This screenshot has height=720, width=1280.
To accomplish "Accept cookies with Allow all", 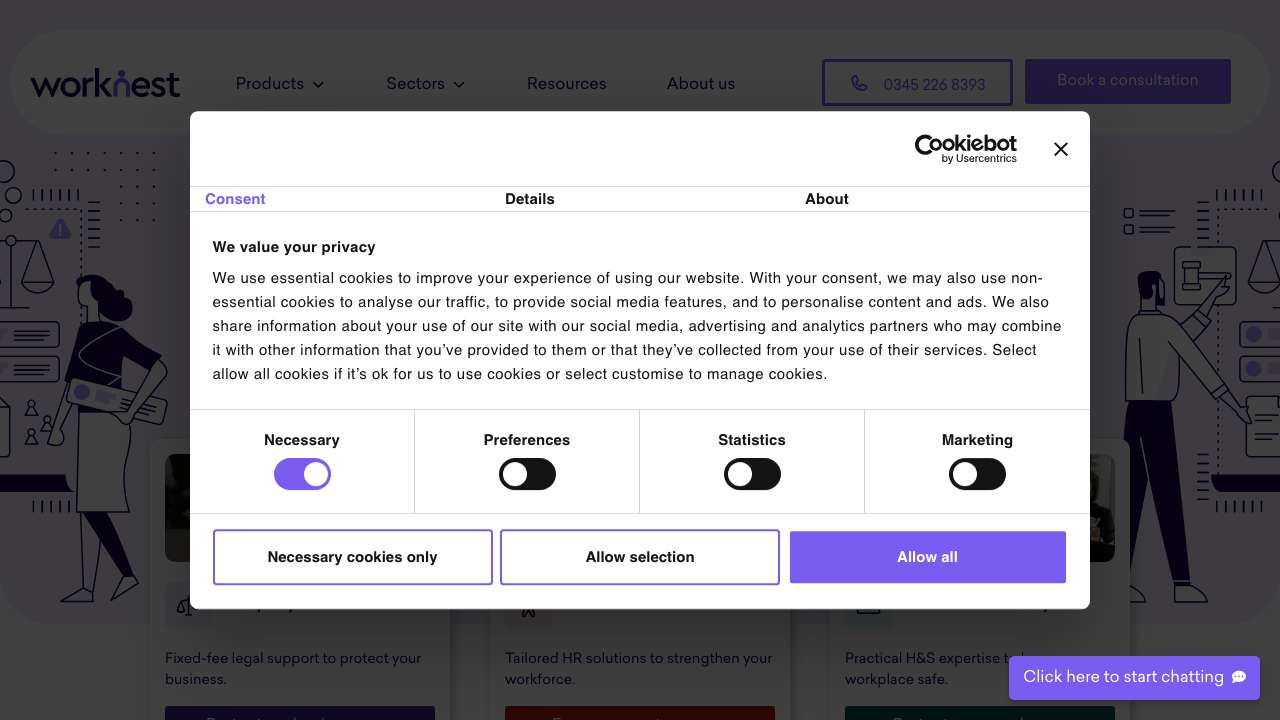I will tap(927, 557).
